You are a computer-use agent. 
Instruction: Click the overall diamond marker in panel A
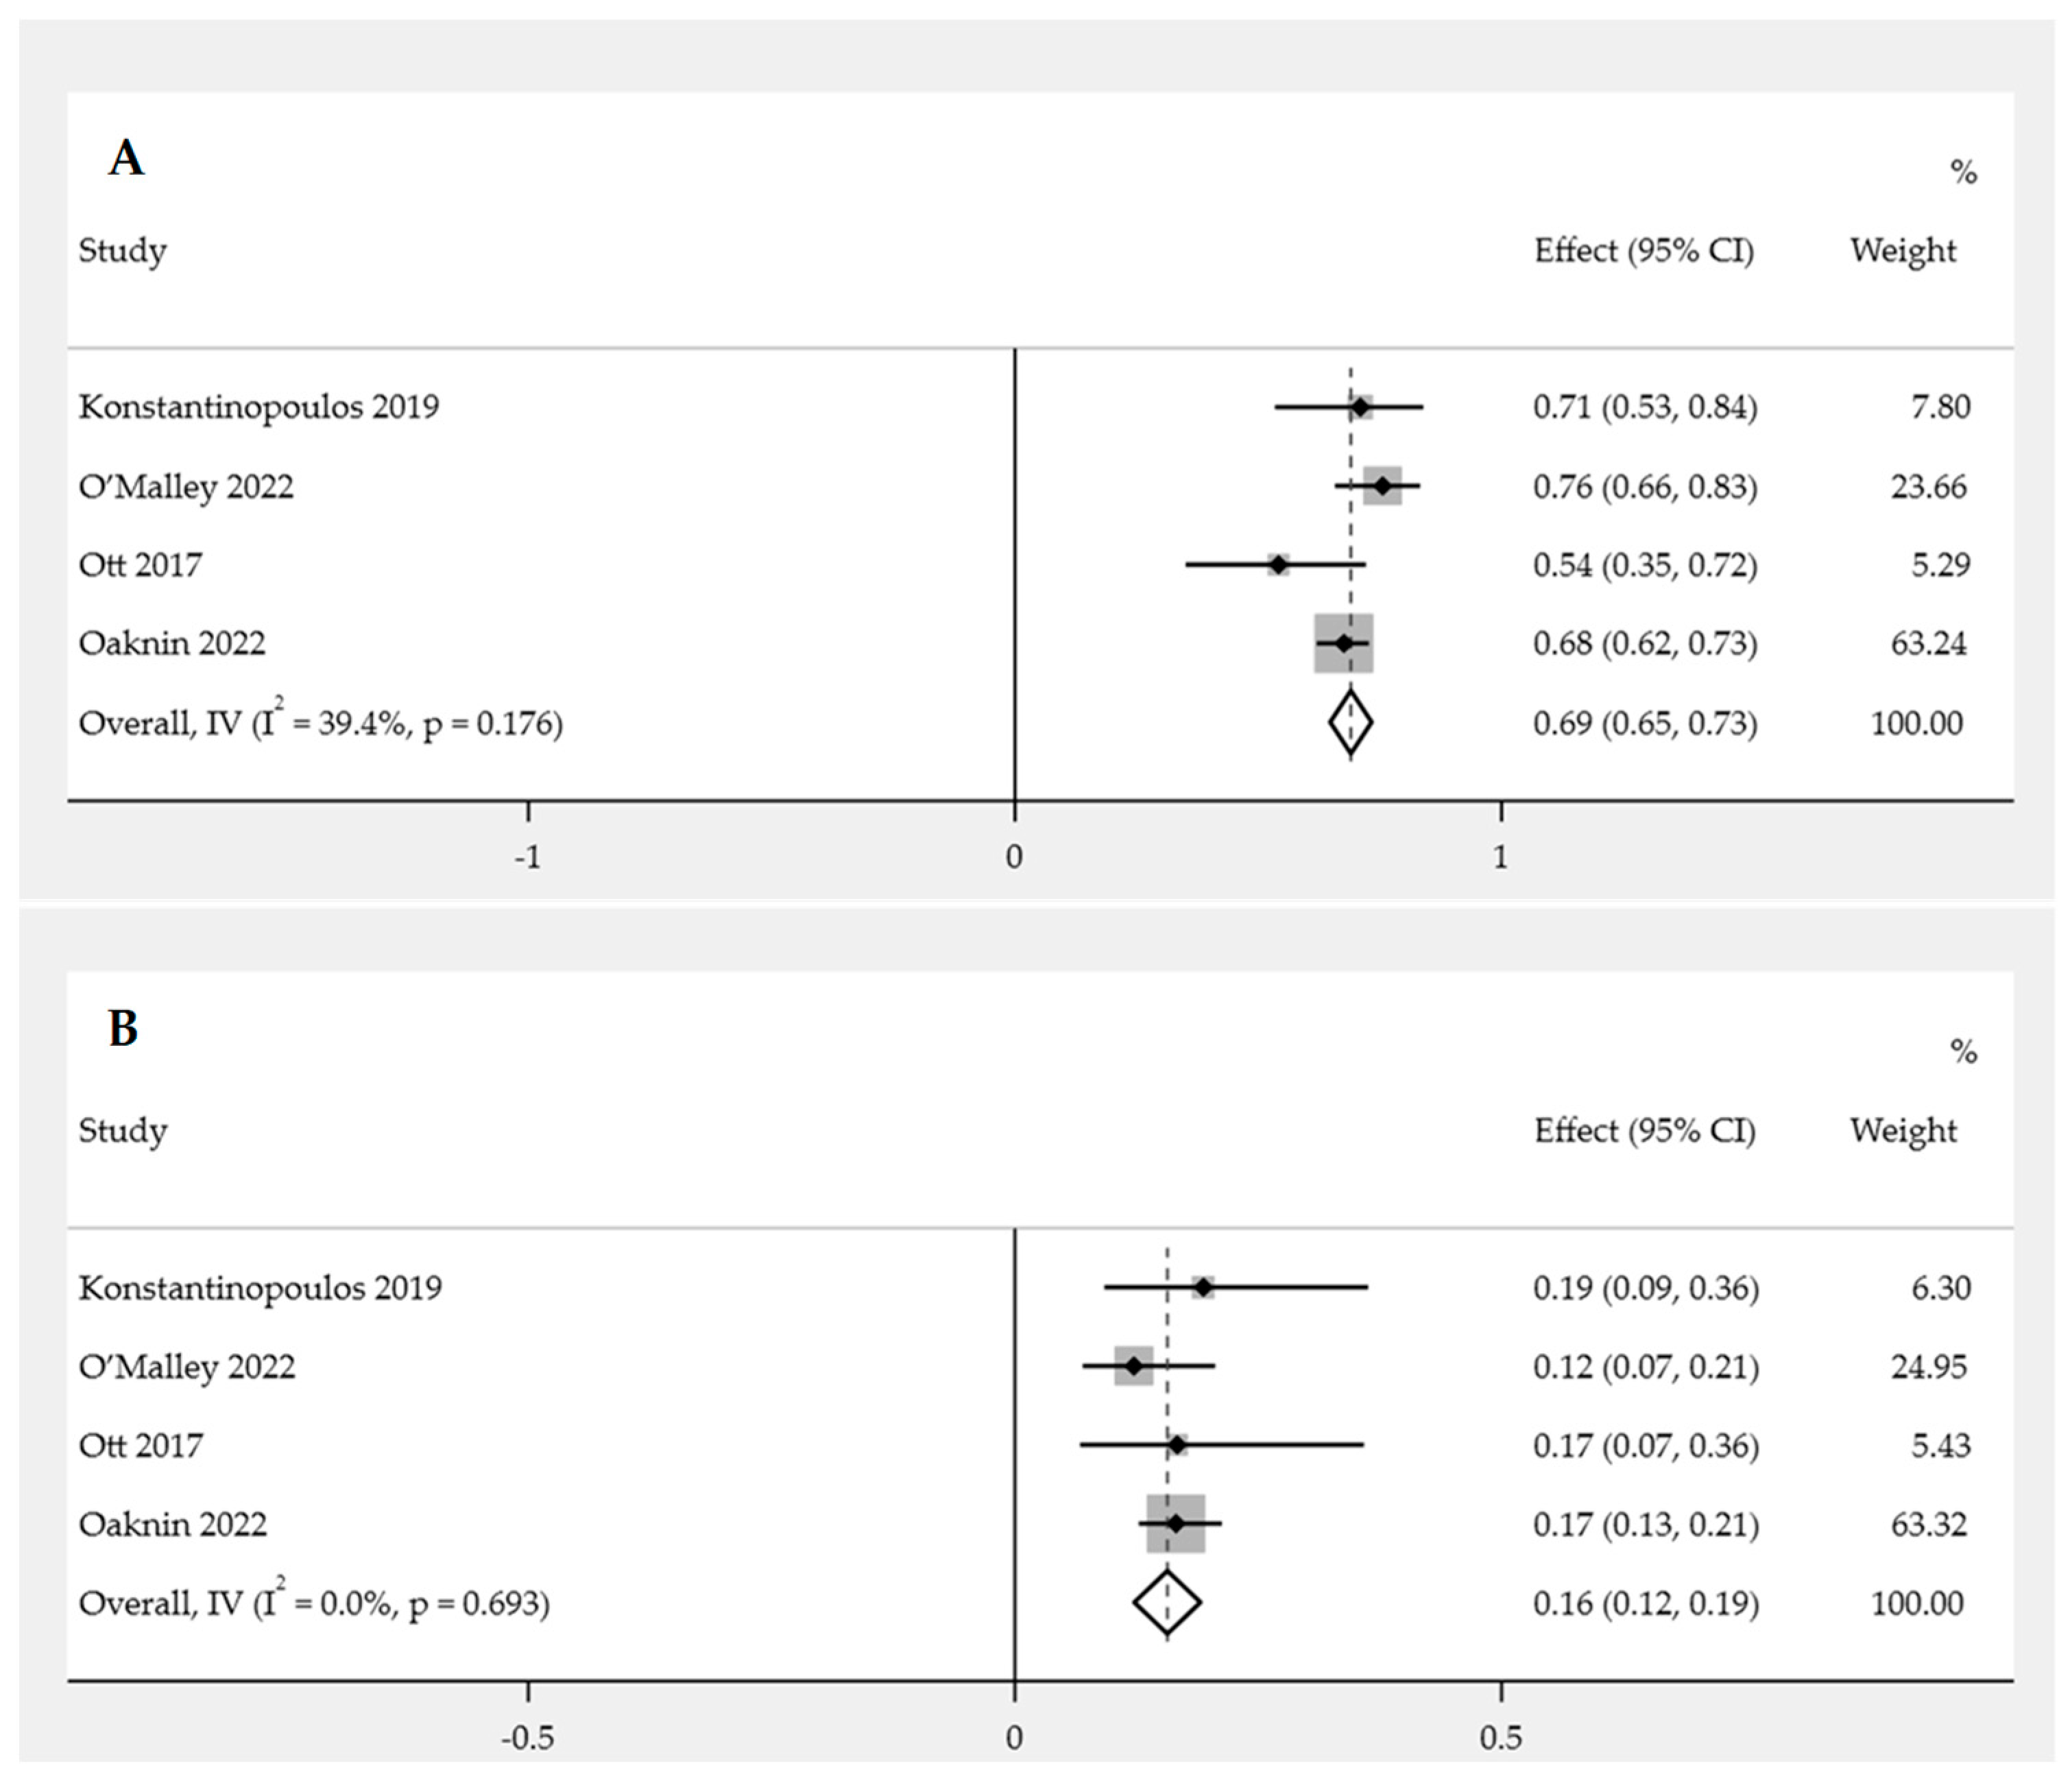click(1350, 722)
